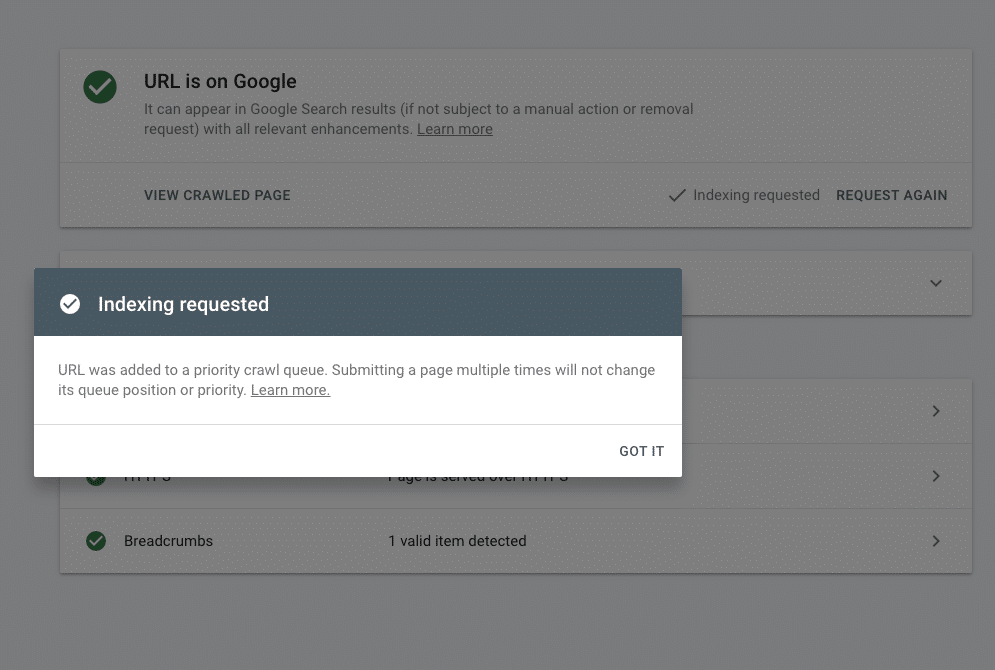This screenshot has height=670, width=995.
Task: Expand the collapsed card with the down chevron
Action: [x=935, y=283]
